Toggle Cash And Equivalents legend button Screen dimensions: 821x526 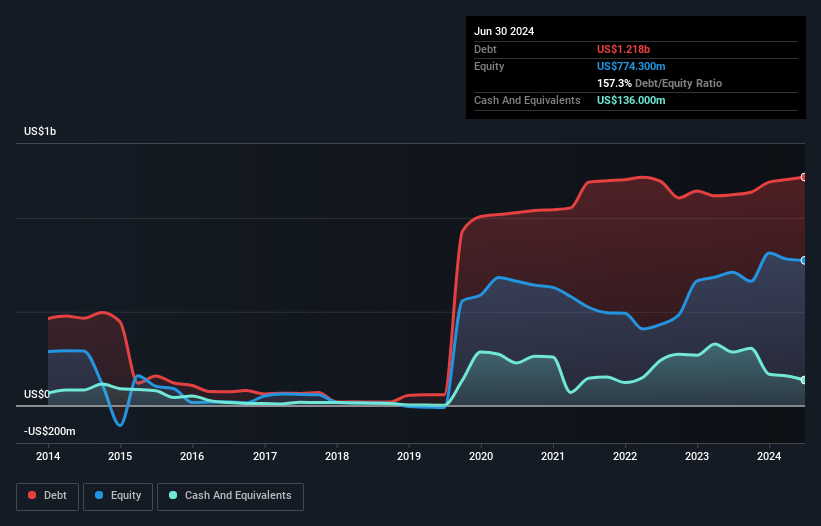point(230,496)
